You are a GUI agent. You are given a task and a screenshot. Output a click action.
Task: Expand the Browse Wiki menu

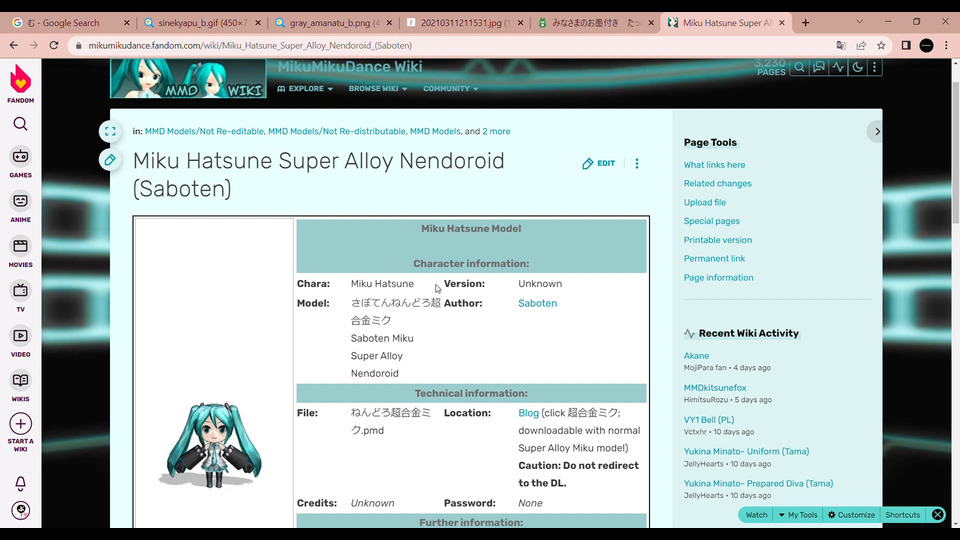click(378, 89)
